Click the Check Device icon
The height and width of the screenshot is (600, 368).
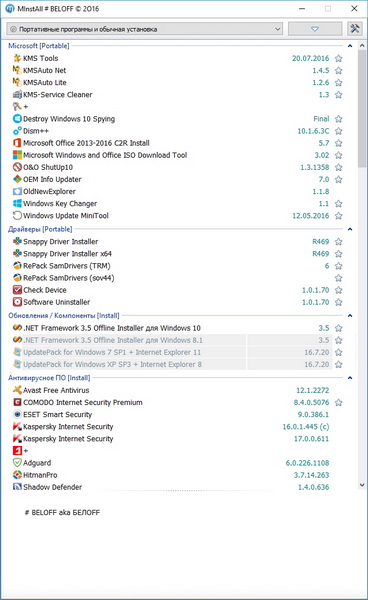pos(17,290)
